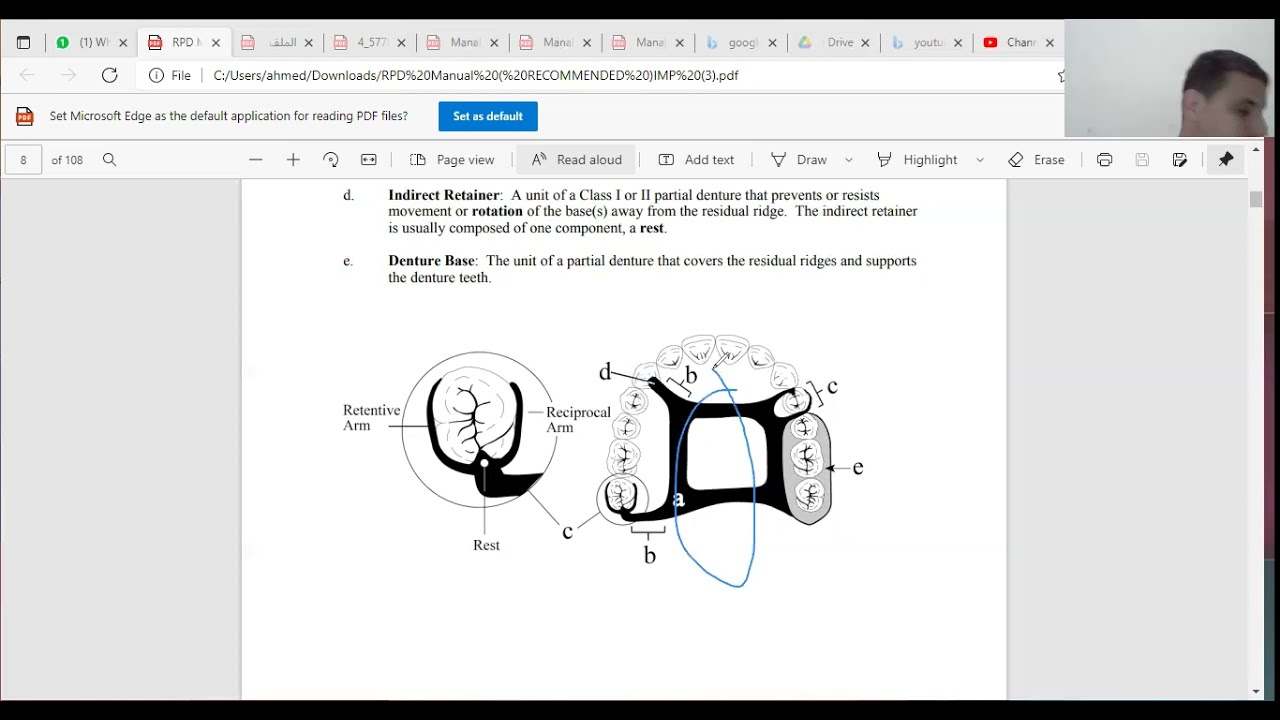1280x720 pixels.
Task: Unpin the PDF toolbar
Action: (1226, 160)
